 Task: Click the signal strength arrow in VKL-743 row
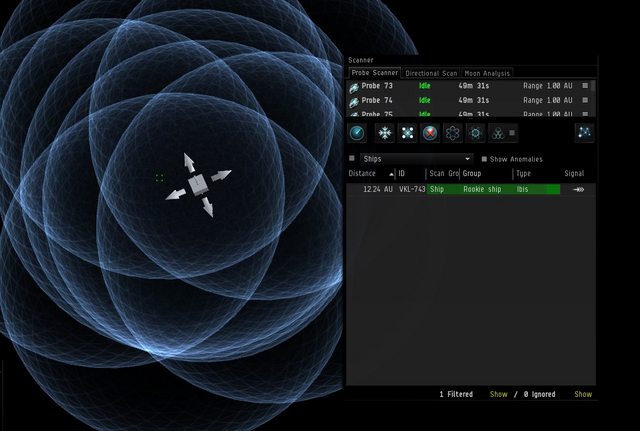(578, 189)
